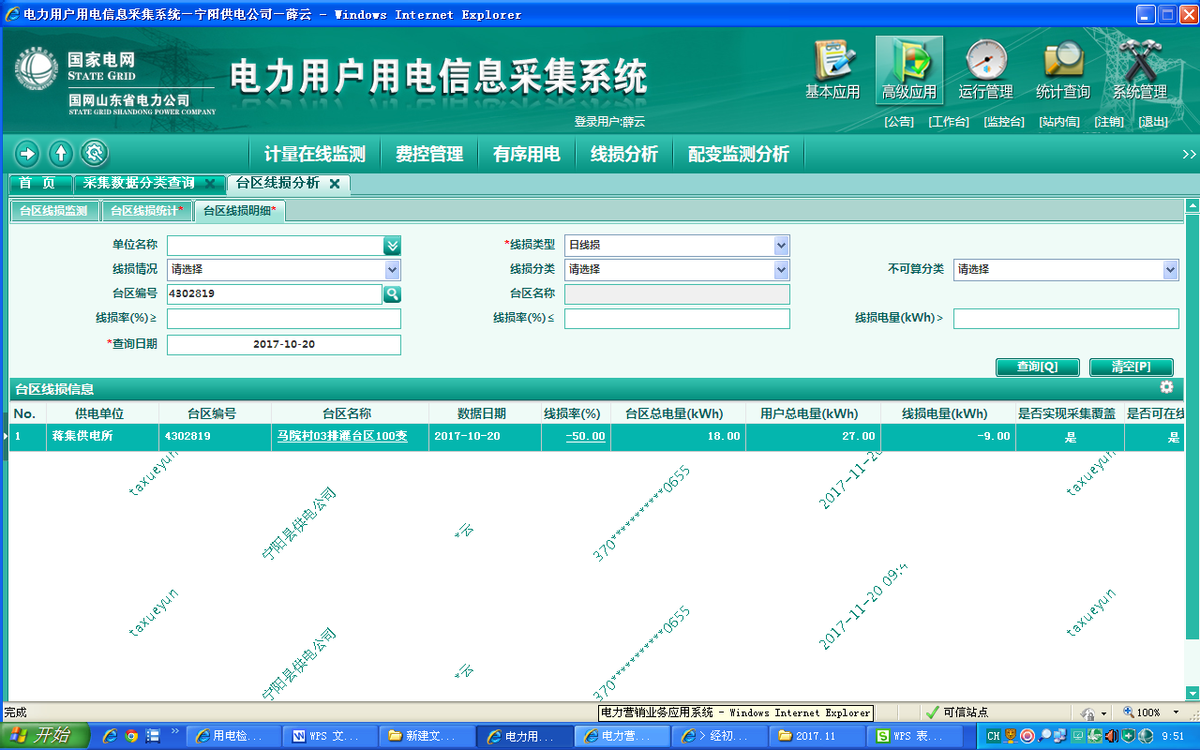1200x750 pixels.
Task: Open the 线损情况 dropdown
Action: point(392,270)
